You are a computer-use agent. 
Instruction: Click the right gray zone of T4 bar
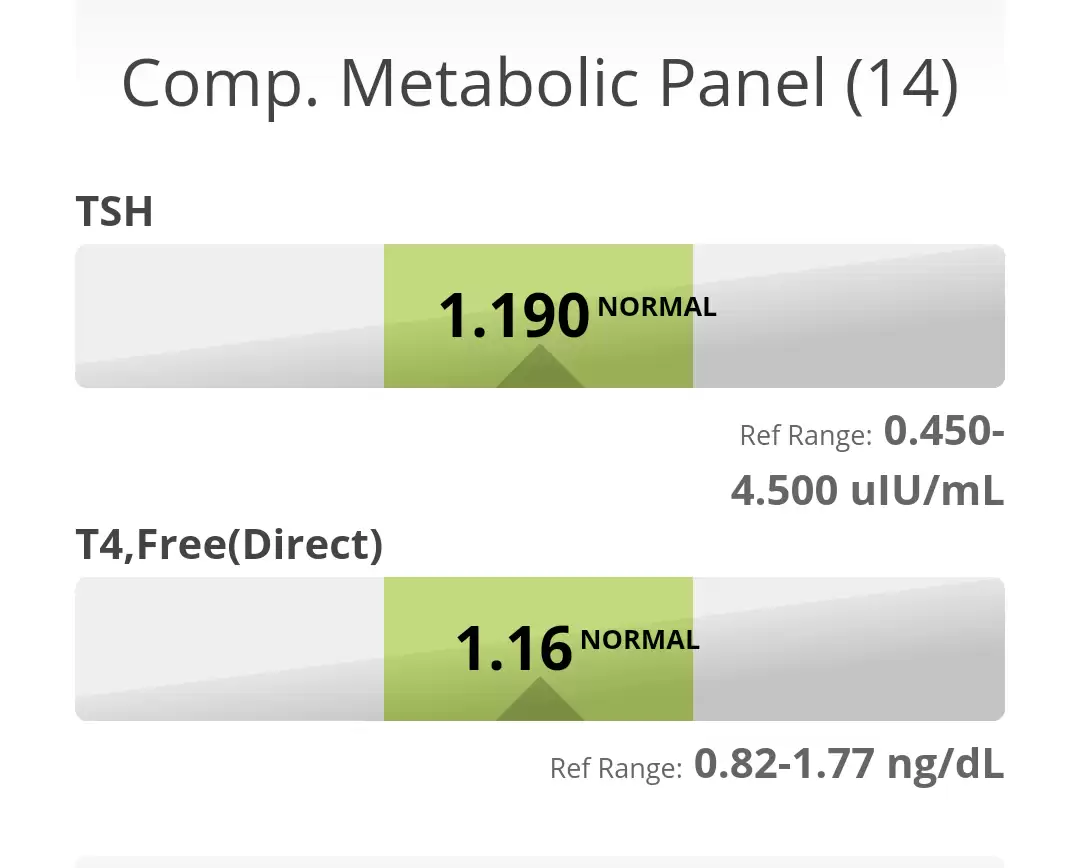[x=848, y=649]
